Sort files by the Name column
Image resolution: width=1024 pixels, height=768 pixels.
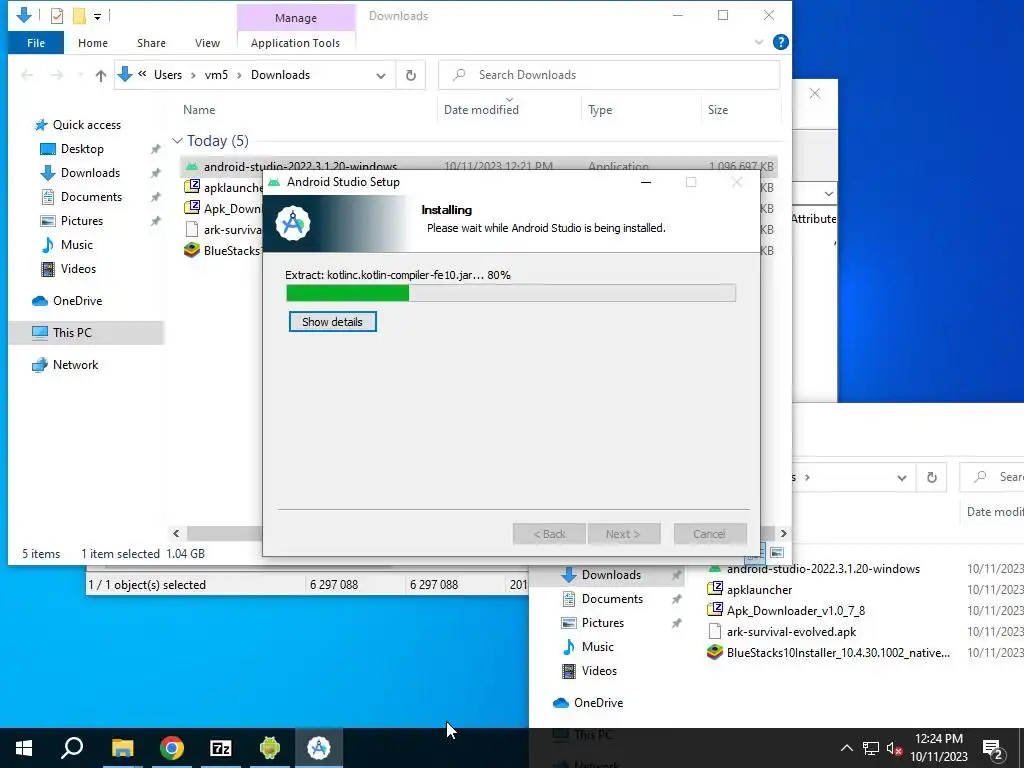point(199,110)
